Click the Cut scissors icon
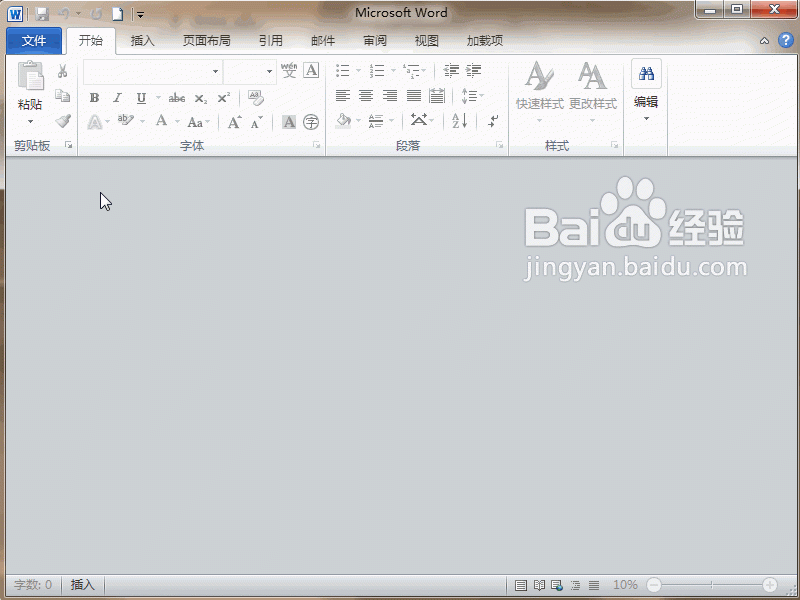The height and width of the screenshot is (600, 800). (63, 70)
